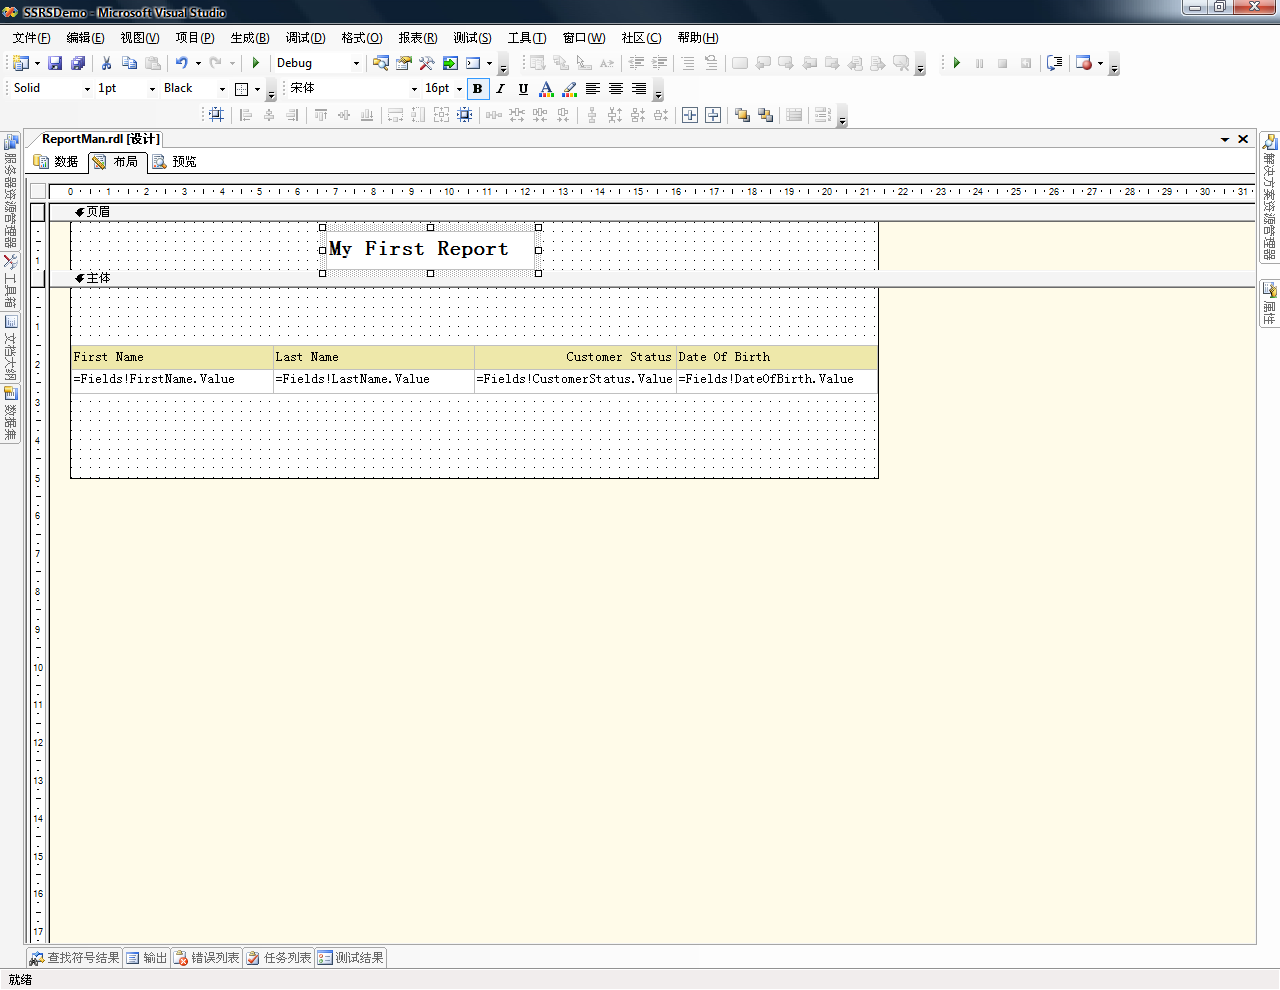The height and width of the screenshot is (990, 1280).
Task: Center the text alignment
Action: (616, 89)
